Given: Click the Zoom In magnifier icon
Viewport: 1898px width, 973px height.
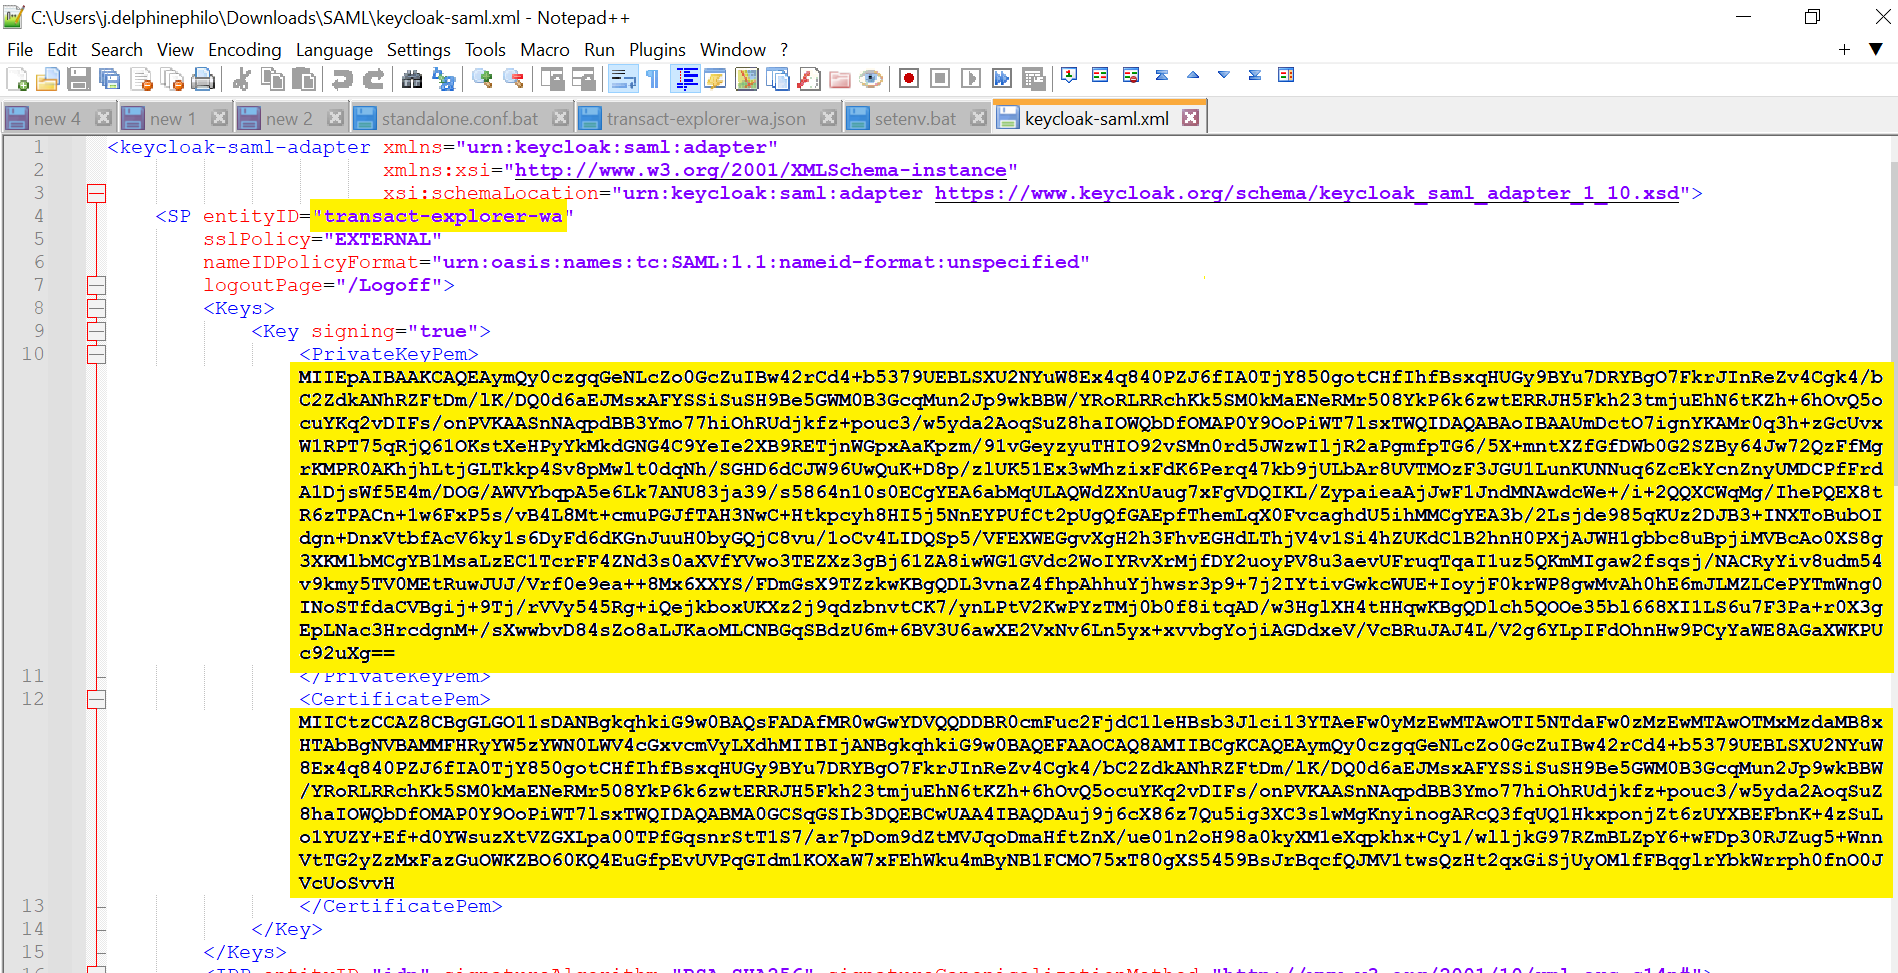Looking at the screenshot, I should 482,79.
